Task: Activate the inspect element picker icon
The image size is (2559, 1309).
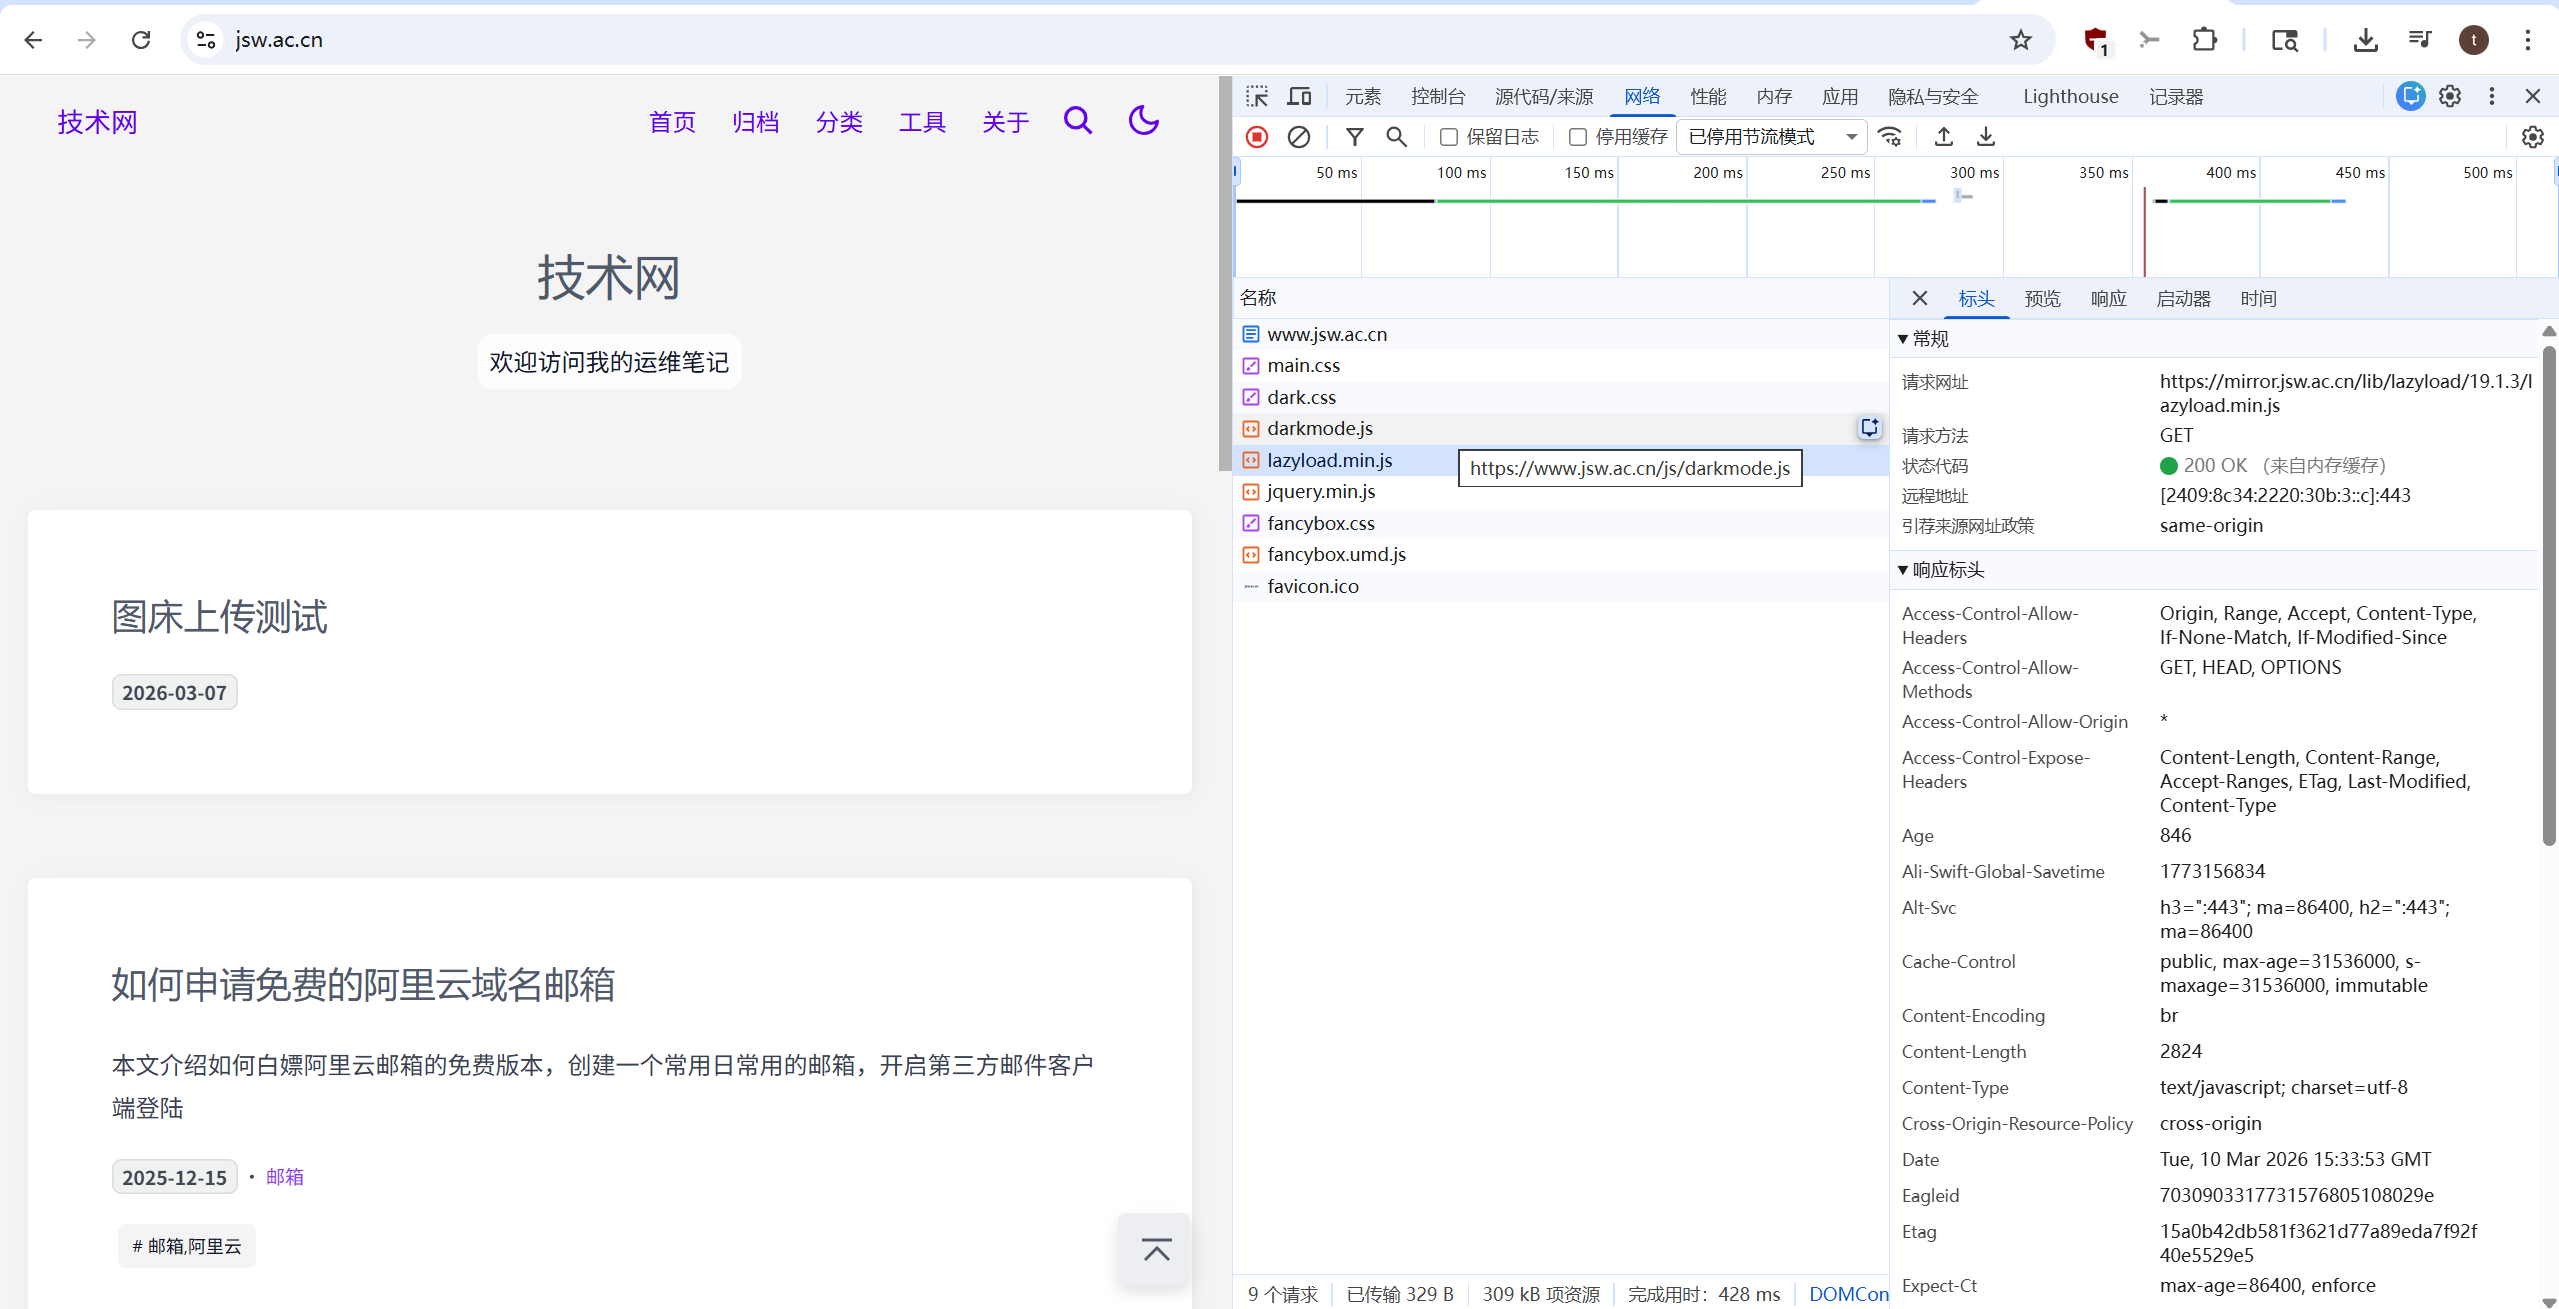Action: coord(1257,97)
